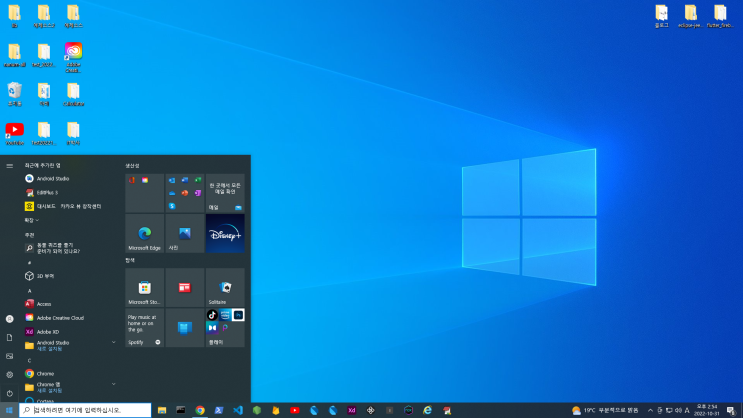Launch Chrome from Start app list
Image resolution: width=743 pixels, height=418 pixels.
coord(69,373)
